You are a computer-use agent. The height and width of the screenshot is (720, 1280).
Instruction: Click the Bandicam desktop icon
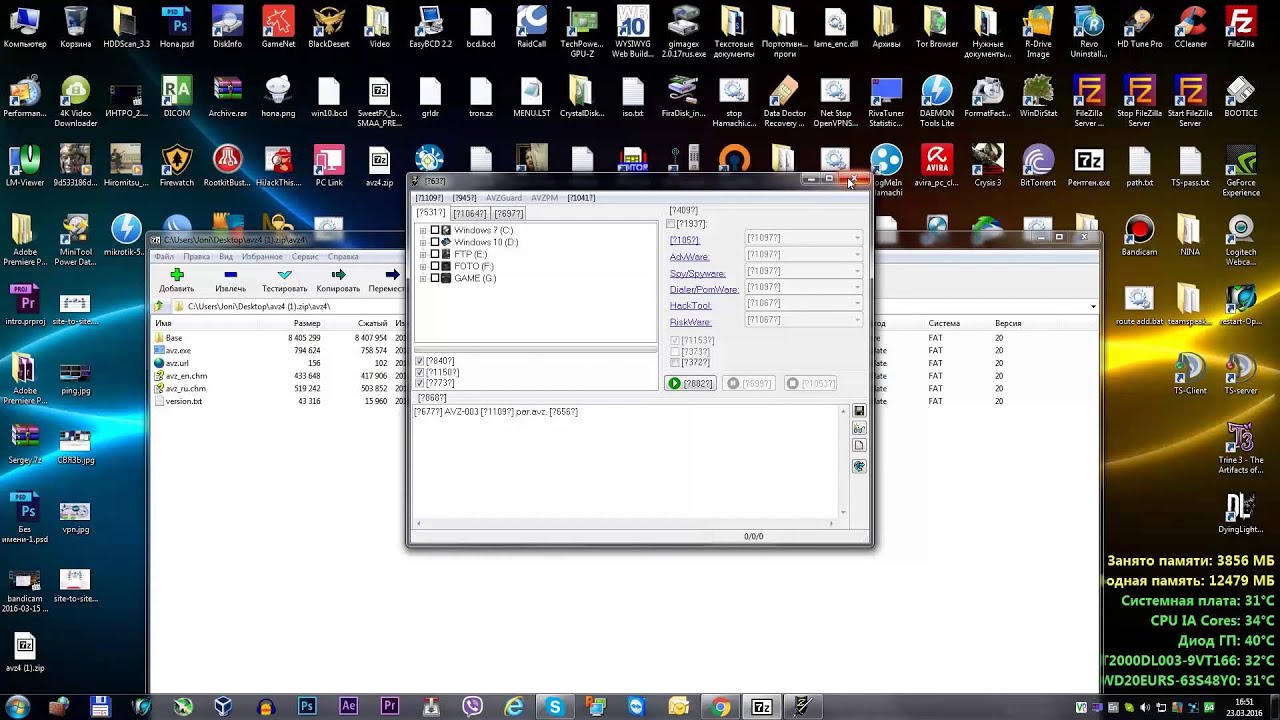click(1139, 236)
